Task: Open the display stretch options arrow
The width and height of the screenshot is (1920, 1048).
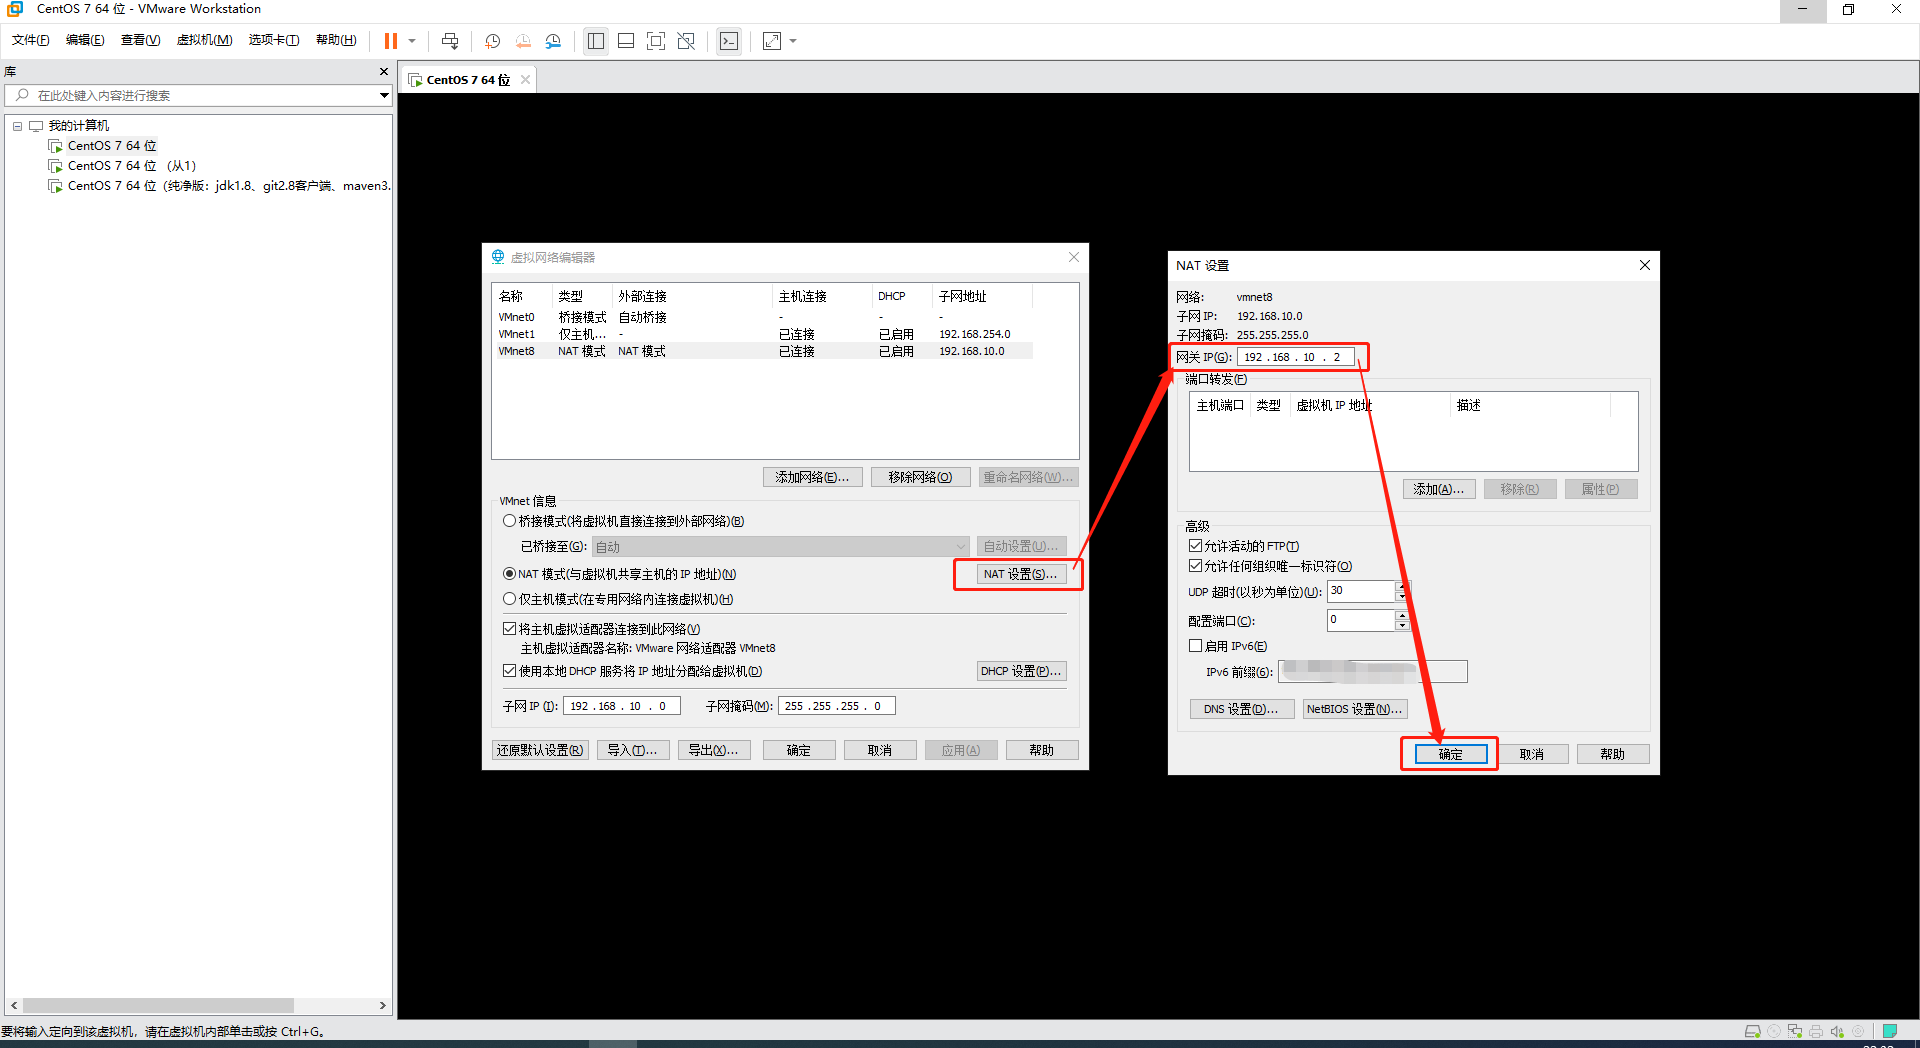Action: pos(793,41)
